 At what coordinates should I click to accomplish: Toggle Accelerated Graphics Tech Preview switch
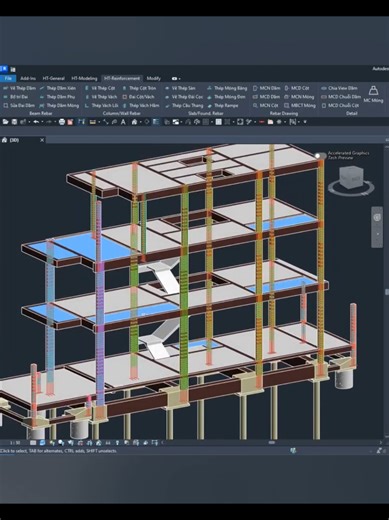[320, 156]
